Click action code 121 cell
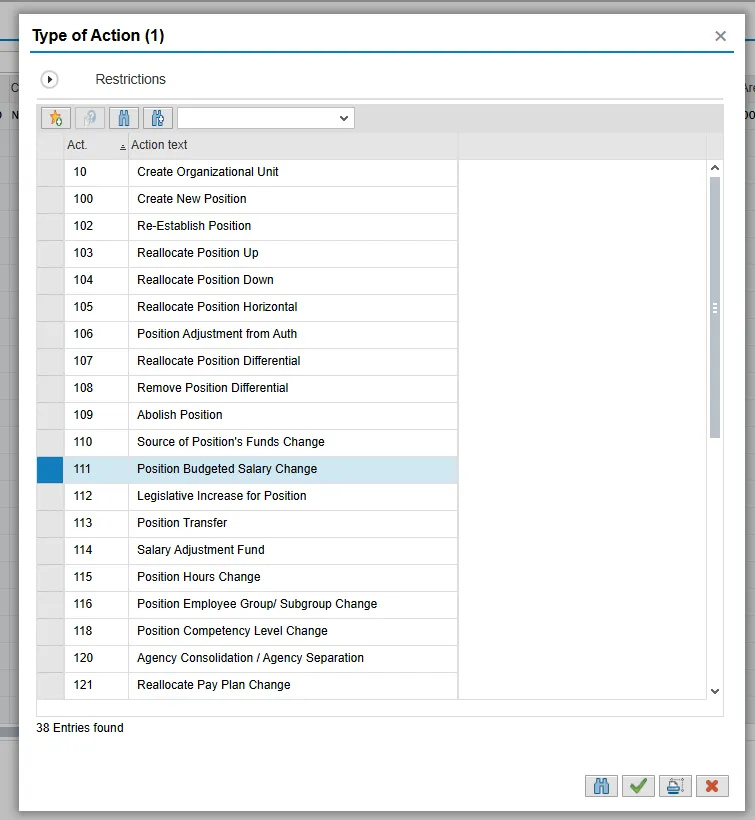The width and height of the screenshot is (755, 820). coord(96,686)
